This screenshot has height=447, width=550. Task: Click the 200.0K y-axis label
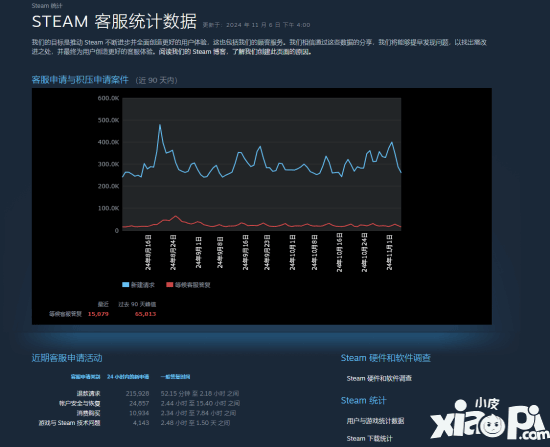[108, 186]
